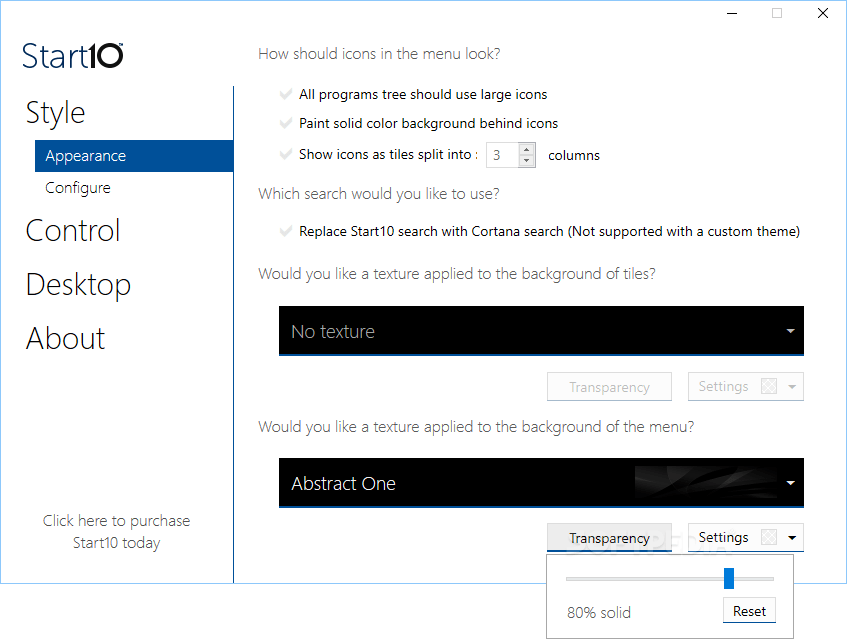The image size is (847, 639).
Task: Click the transparency slider handle
Action: click(729, 578)
